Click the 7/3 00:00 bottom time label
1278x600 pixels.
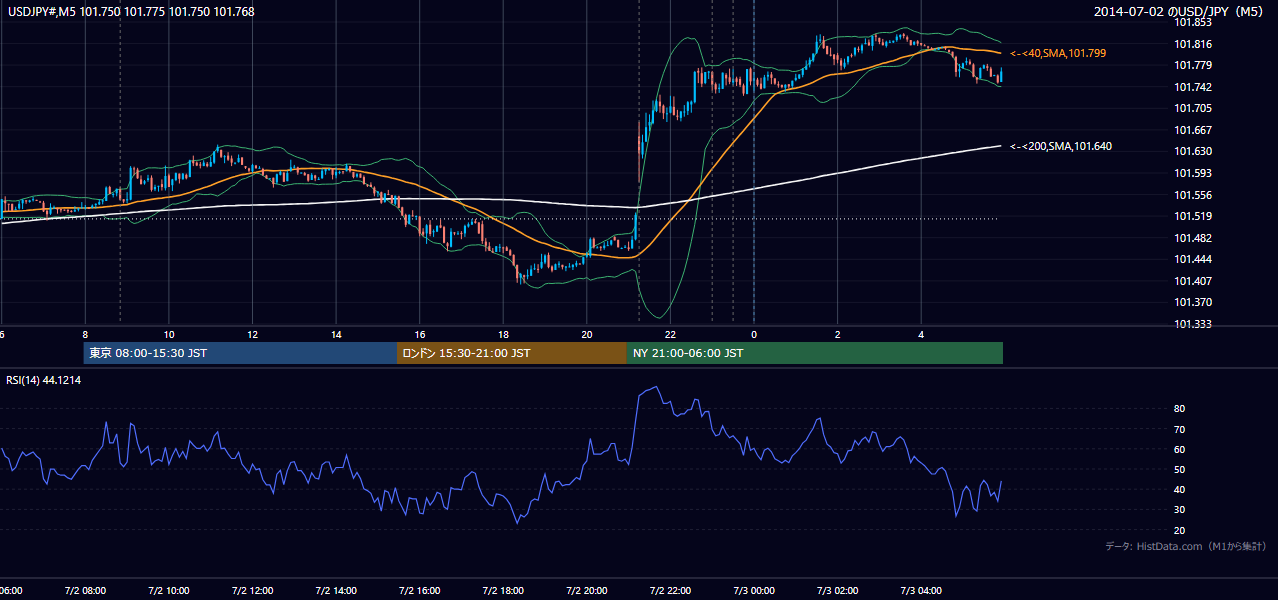coord(753,590)
